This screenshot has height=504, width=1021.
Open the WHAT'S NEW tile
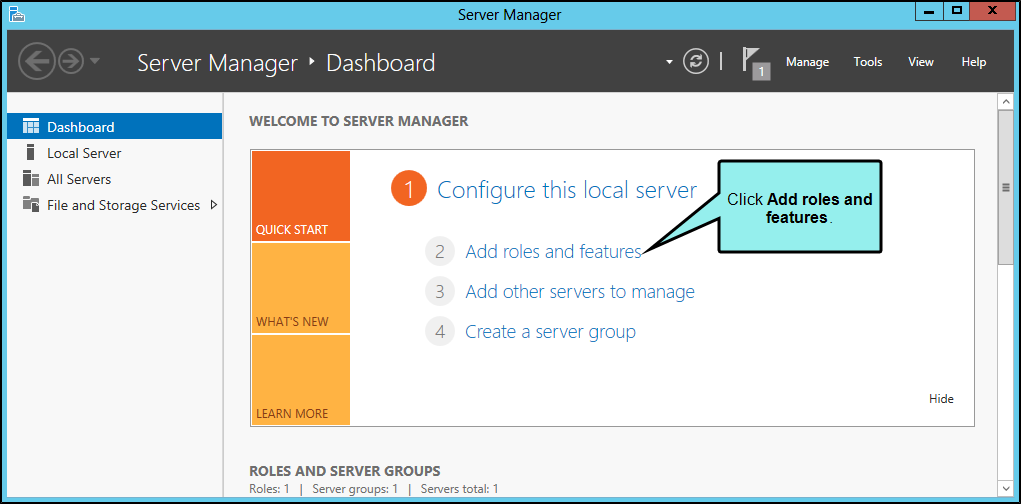[x=301, y=288]
